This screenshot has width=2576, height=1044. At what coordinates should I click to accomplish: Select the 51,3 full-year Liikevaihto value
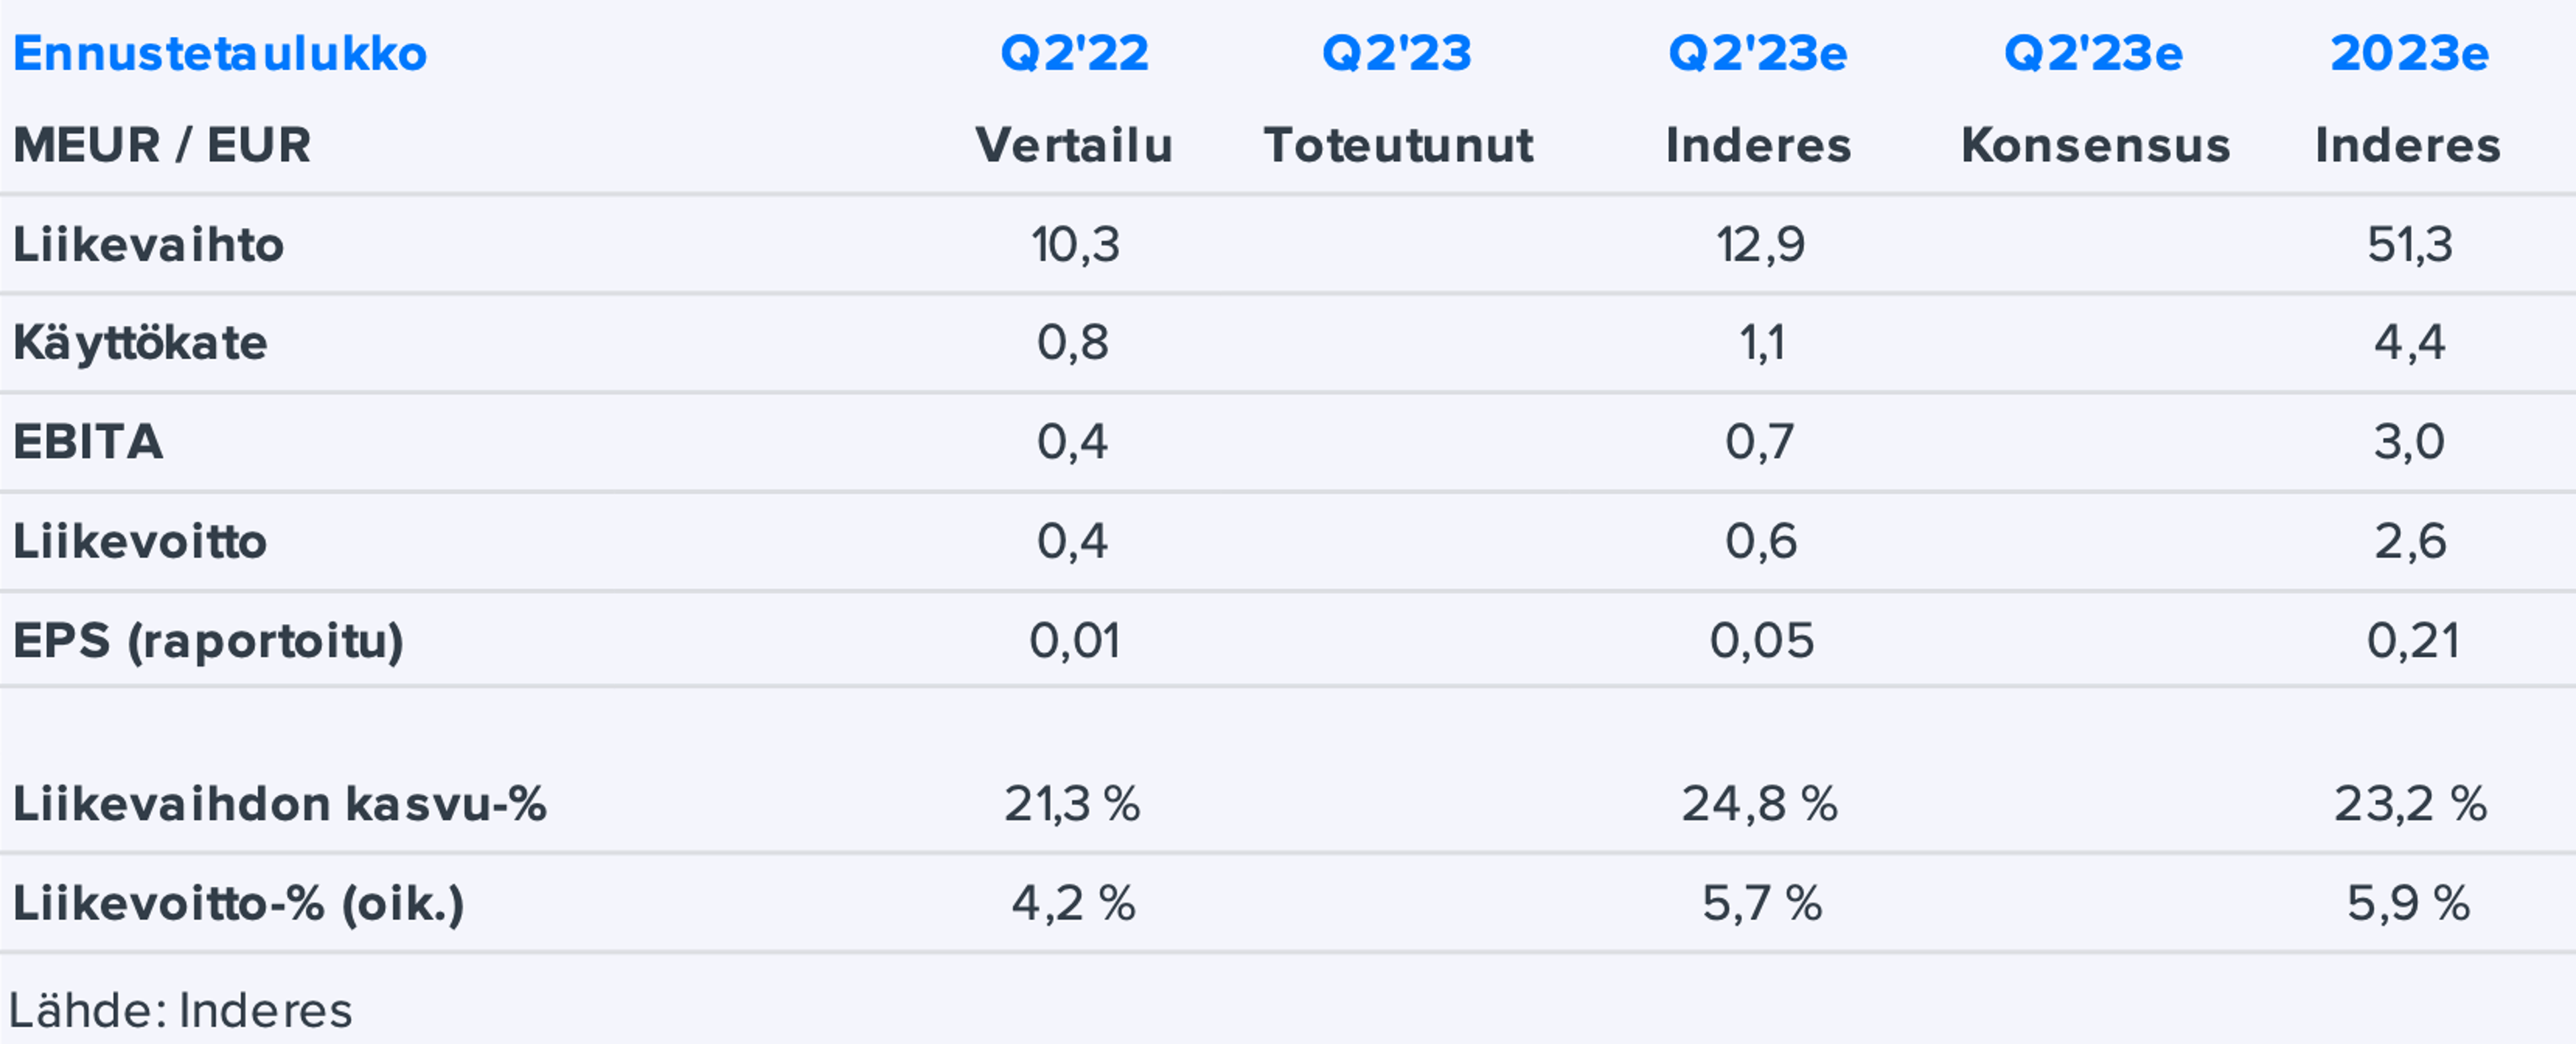tap(2409, 245)
